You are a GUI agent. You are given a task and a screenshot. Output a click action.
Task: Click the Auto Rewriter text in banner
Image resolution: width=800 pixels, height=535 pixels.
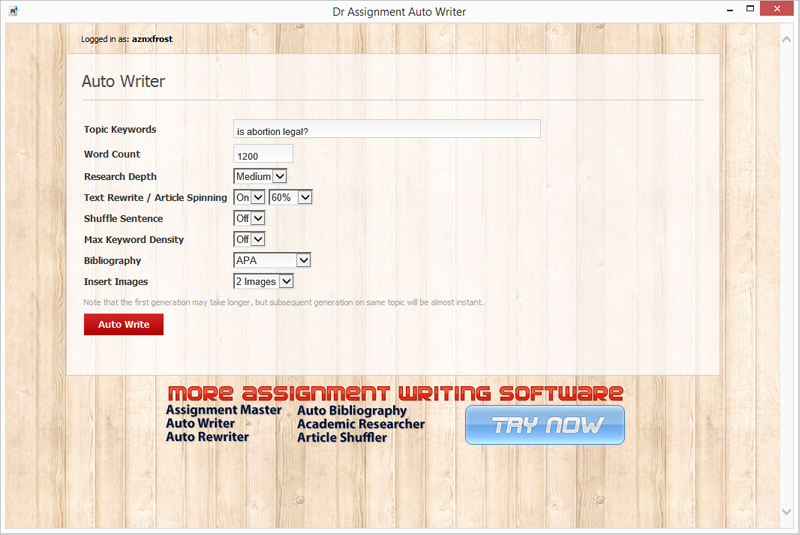click(207, 437)
